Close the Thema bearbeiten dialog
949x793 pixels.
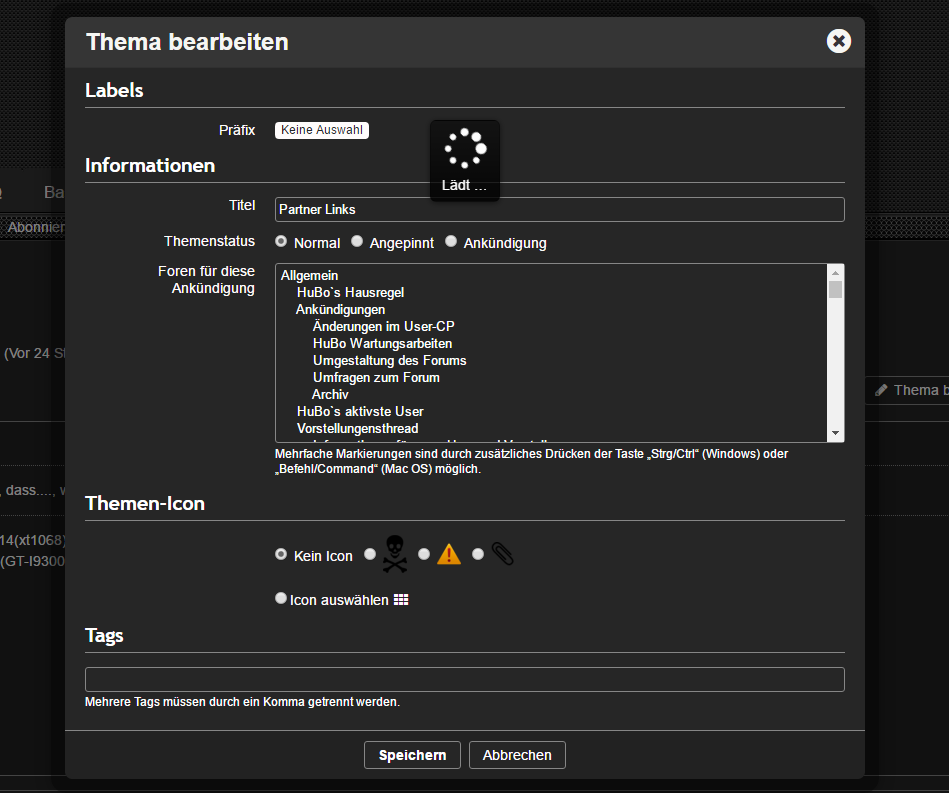click(x=838, y=41)
